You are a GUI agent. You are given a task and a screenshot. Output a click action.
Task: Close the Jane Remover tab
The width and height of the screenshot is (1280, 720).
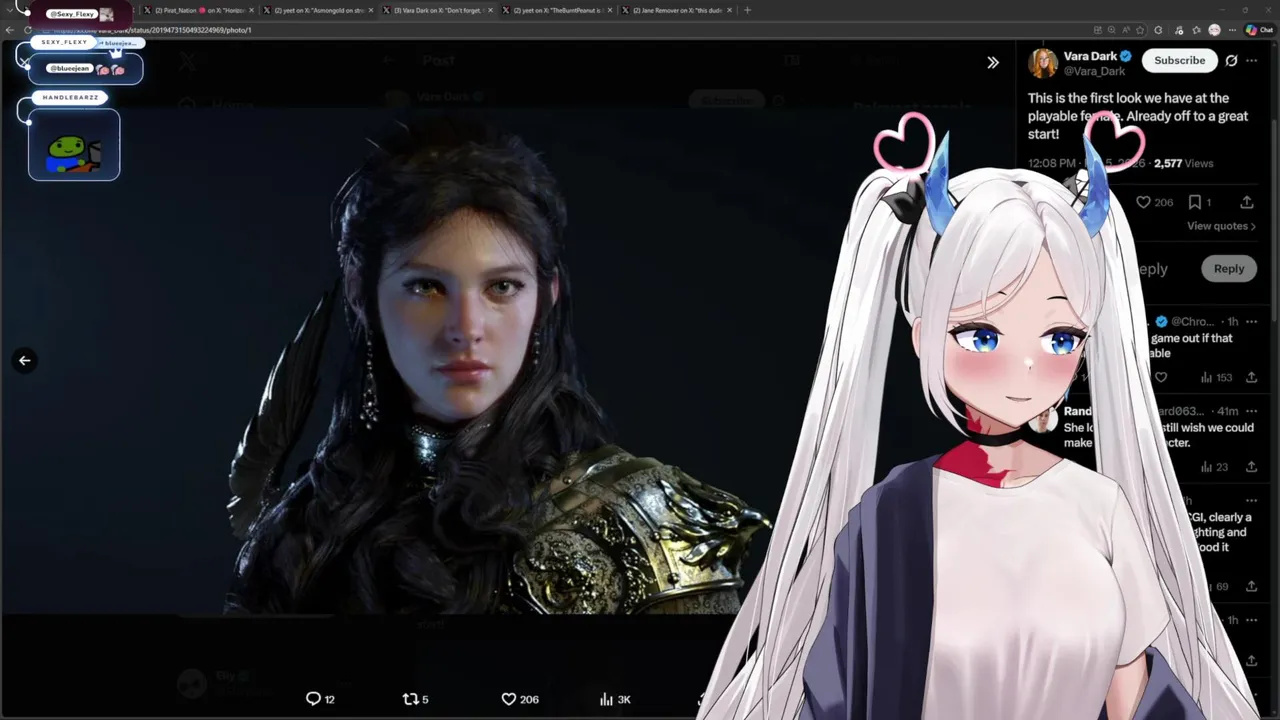pyautogui.click(x=729, y=10)
